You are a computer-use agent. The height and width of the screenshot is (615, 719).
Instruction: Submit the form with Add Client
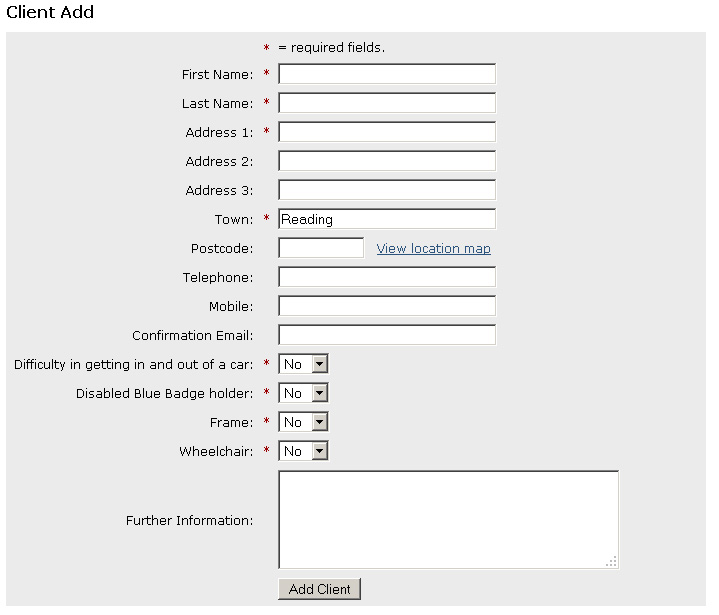click(x=319, y=589)
